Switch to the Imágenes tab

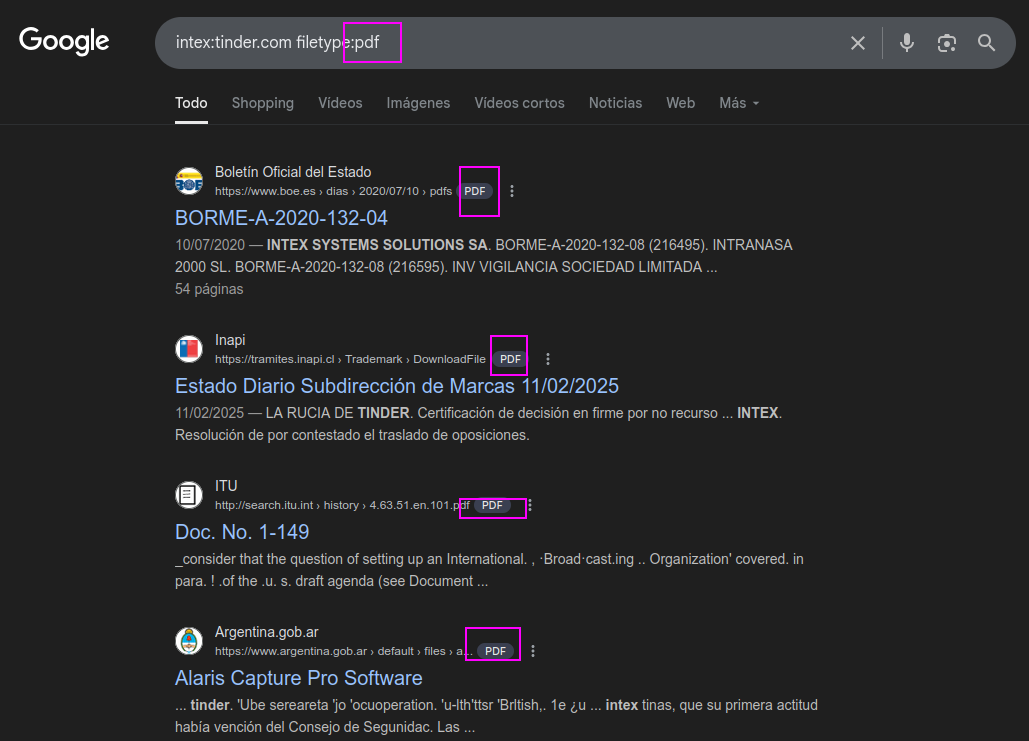(418, 103)
